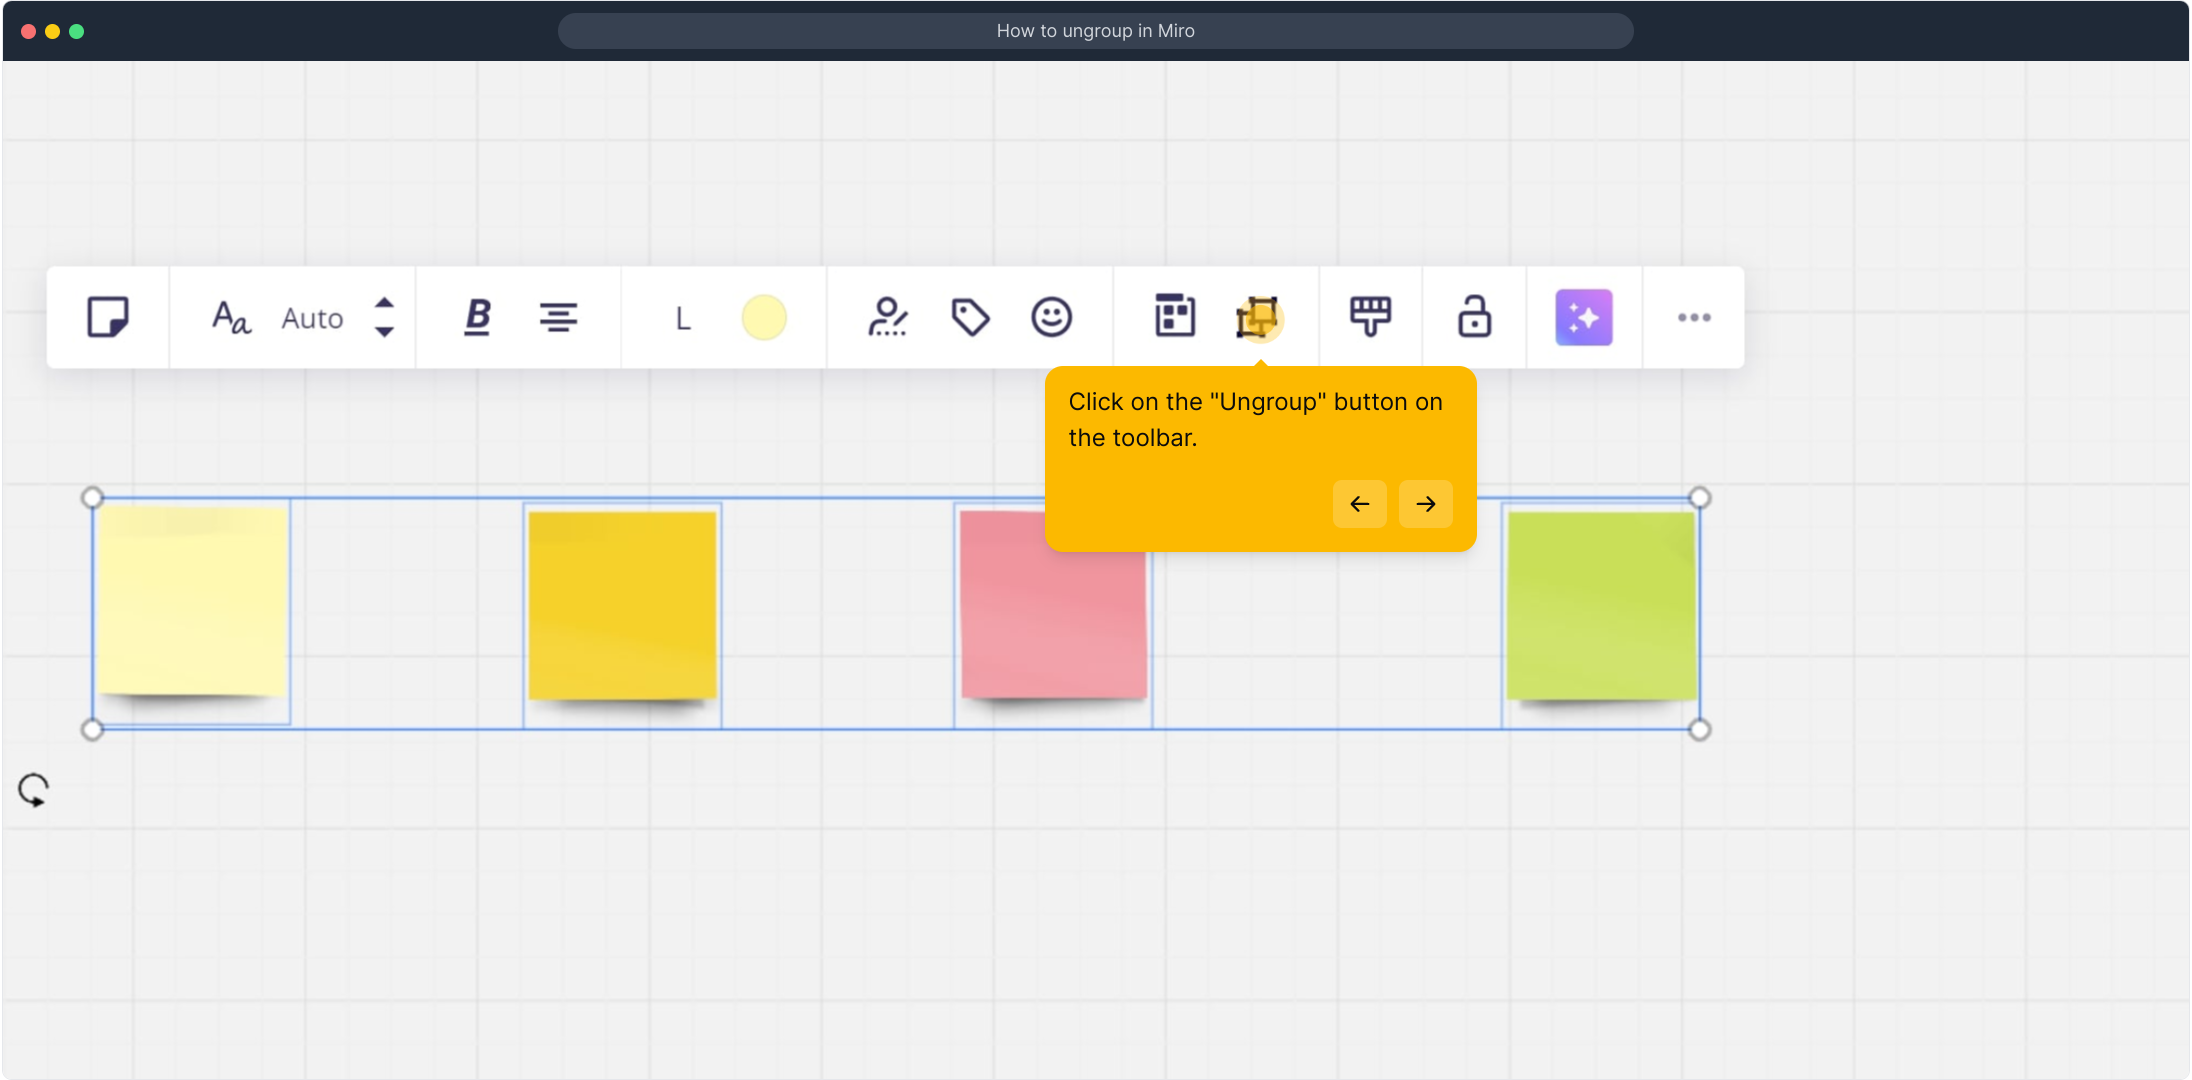The height and width of the screenshot is (1080, 2192).
Task: Decrease font size with the down arrow
Action: tap(384, 333)
